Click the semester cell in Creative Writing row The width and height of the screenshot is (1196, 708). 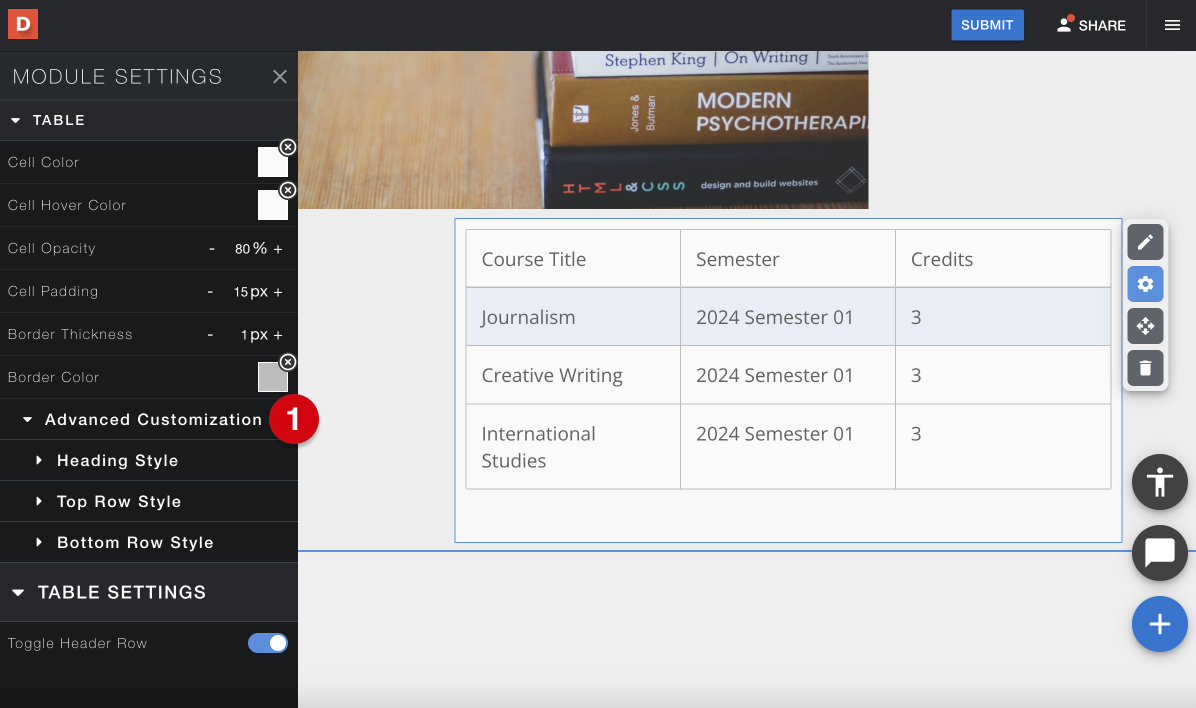click(788, 375)
